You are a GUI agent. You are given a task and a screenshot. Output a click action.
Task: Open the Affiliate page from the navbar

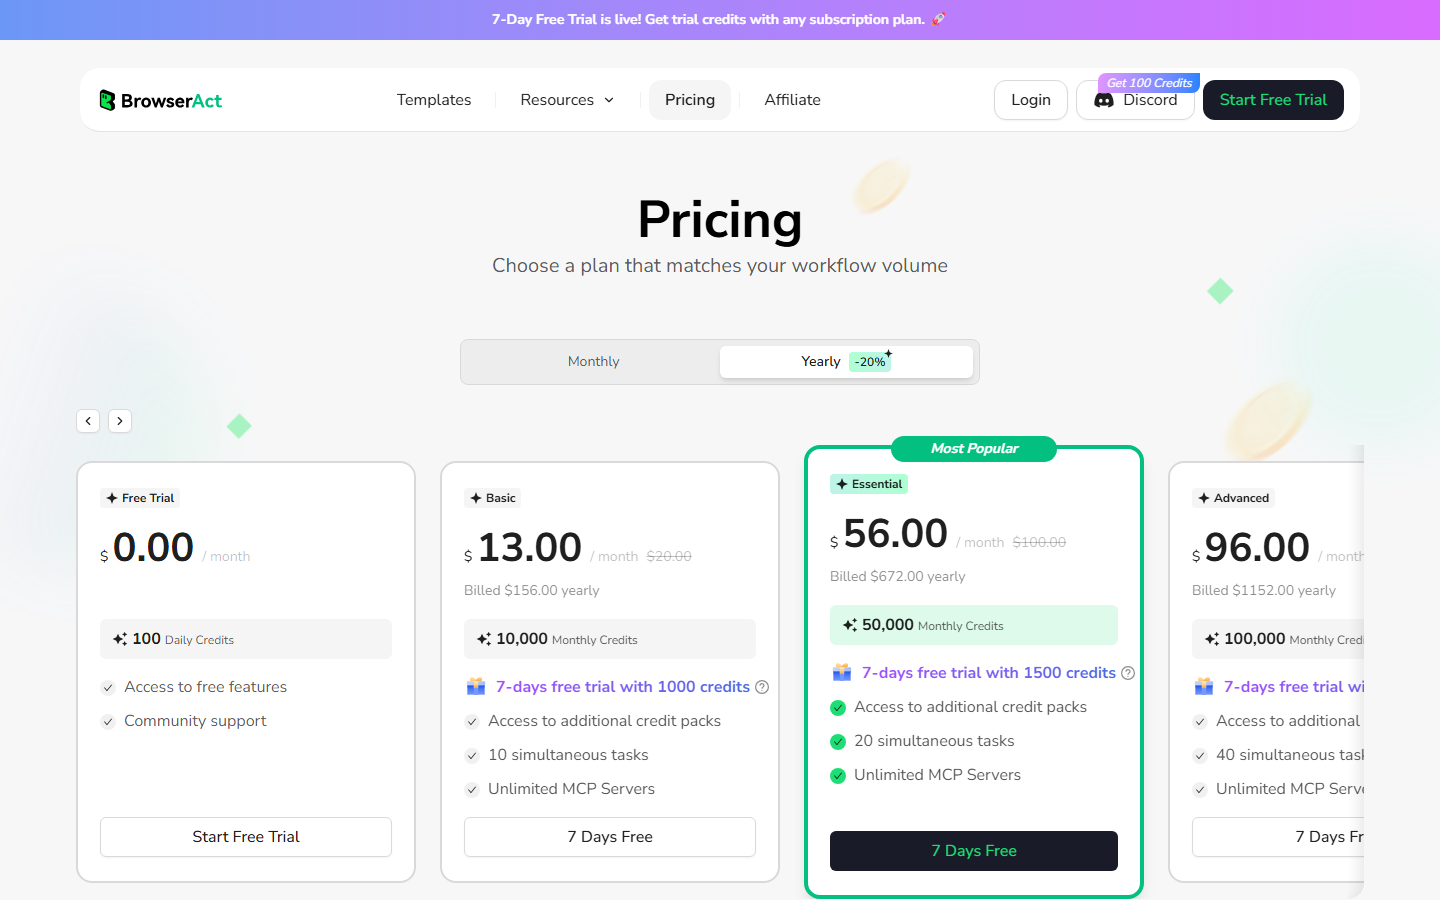(x=792, y=100)
